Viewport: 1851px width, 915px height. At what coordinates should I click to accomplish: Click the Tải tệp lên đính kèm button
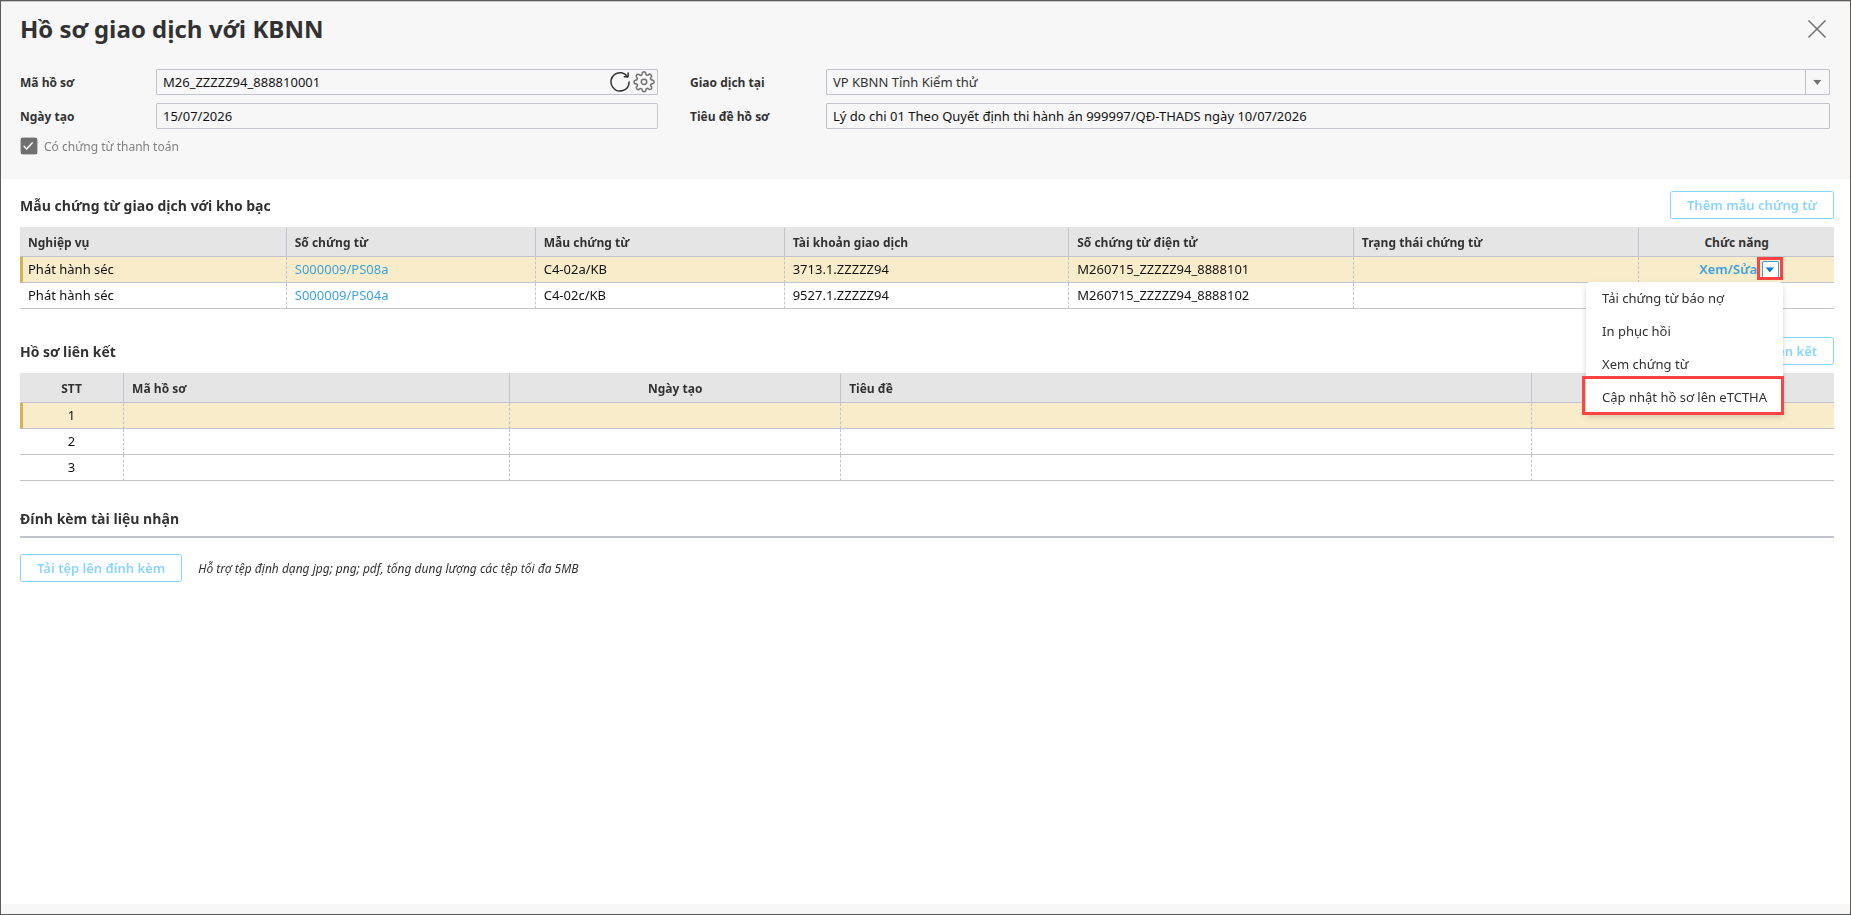pos(101,568)
